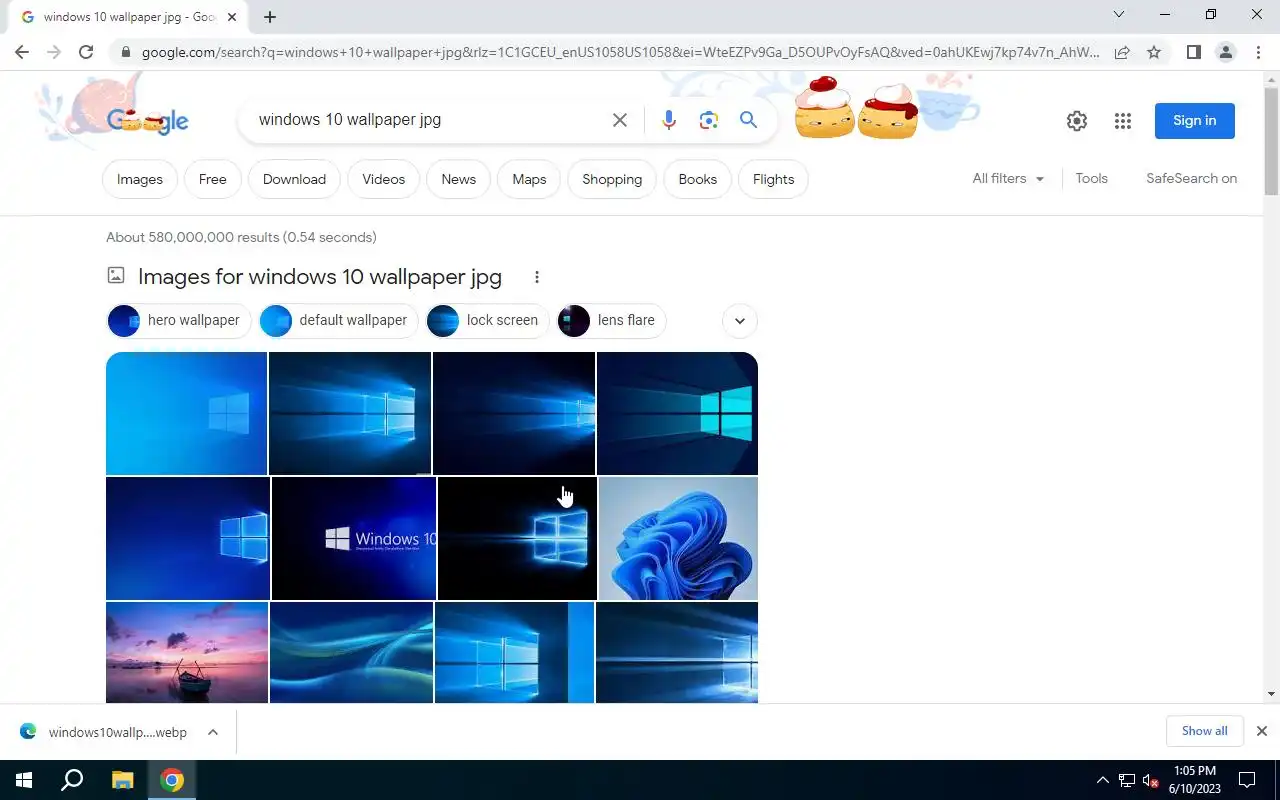Open the more options dots beside Images heading

[x=537, y=277]
